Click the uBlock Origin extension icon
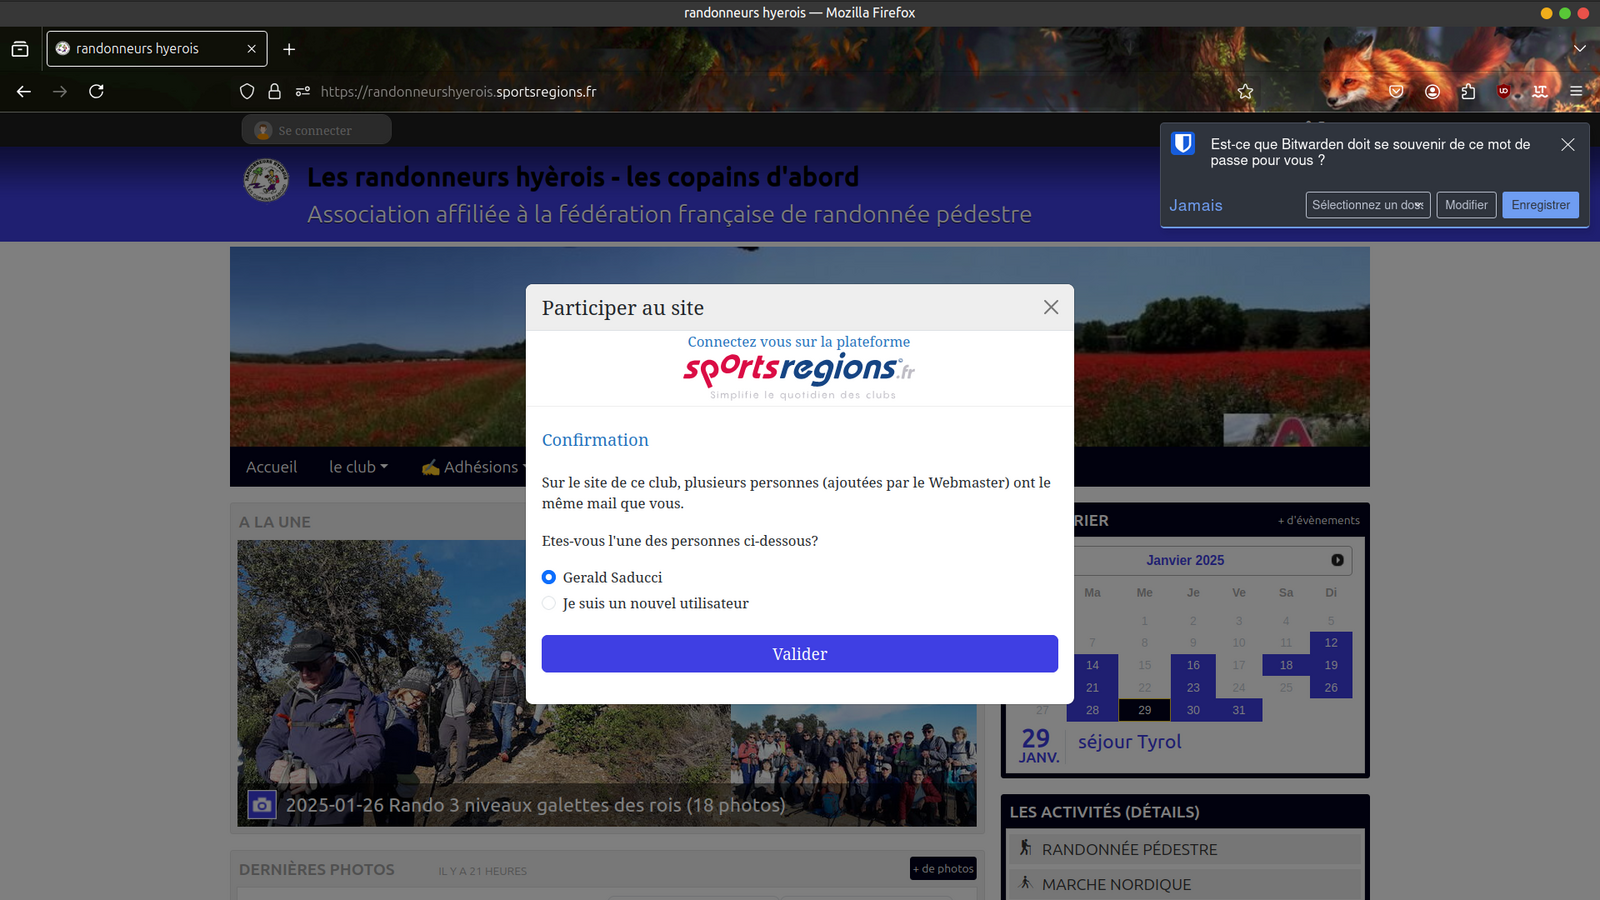The width and height of the screenshot is (1600, 900). click(x=1503, y=91)
